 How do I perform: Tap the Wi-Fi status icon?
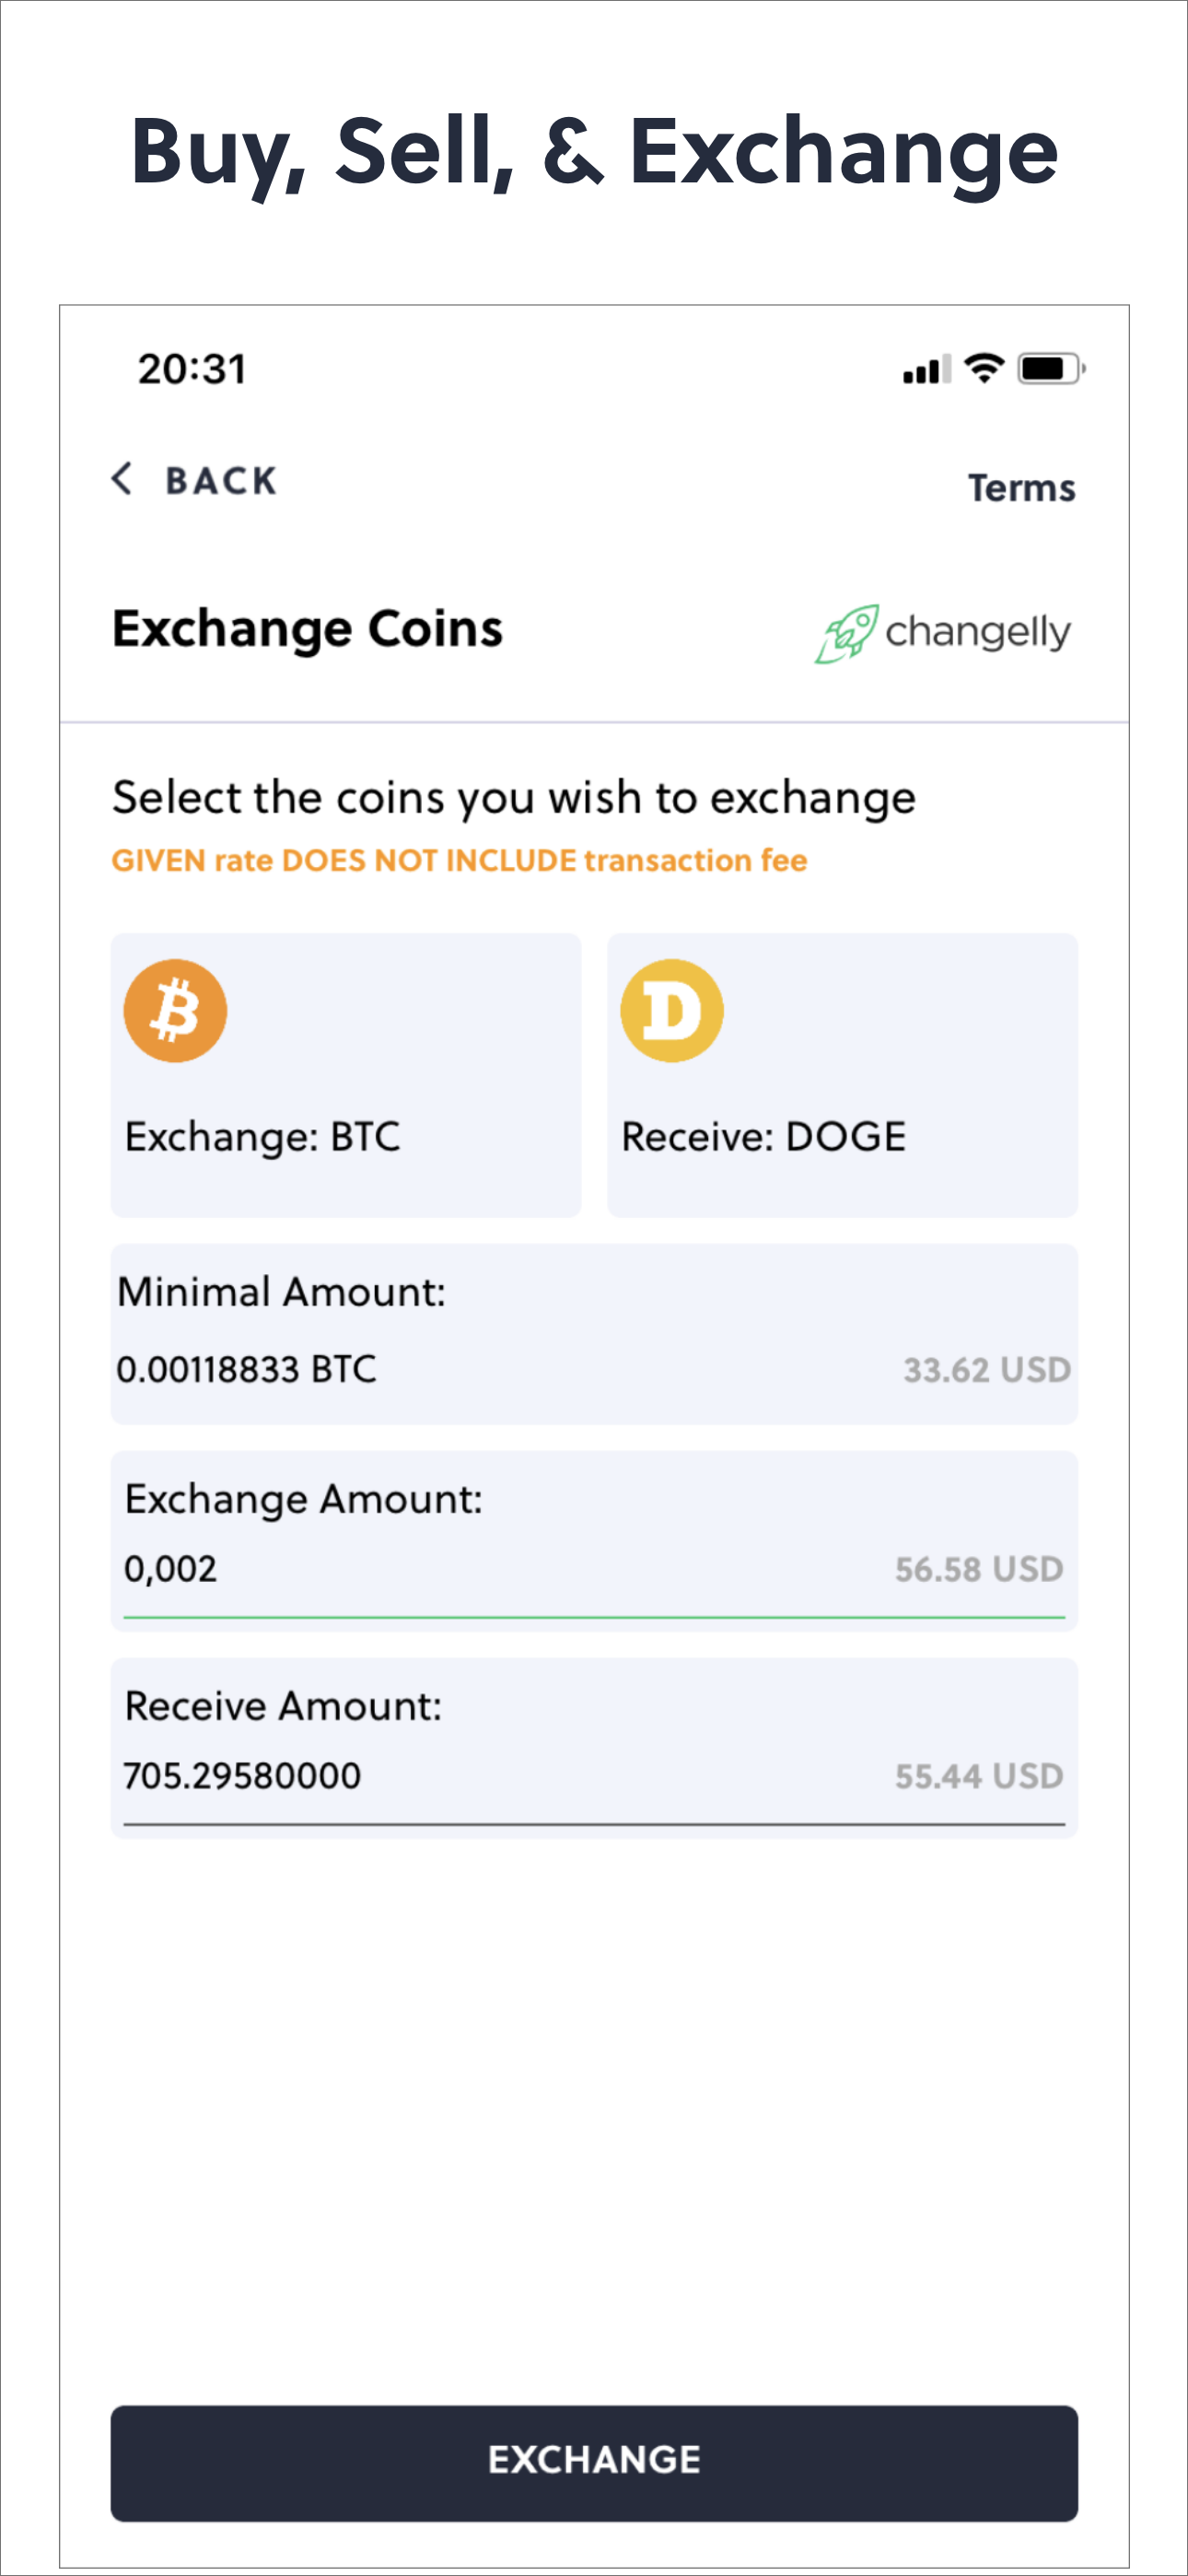(984, 369)
